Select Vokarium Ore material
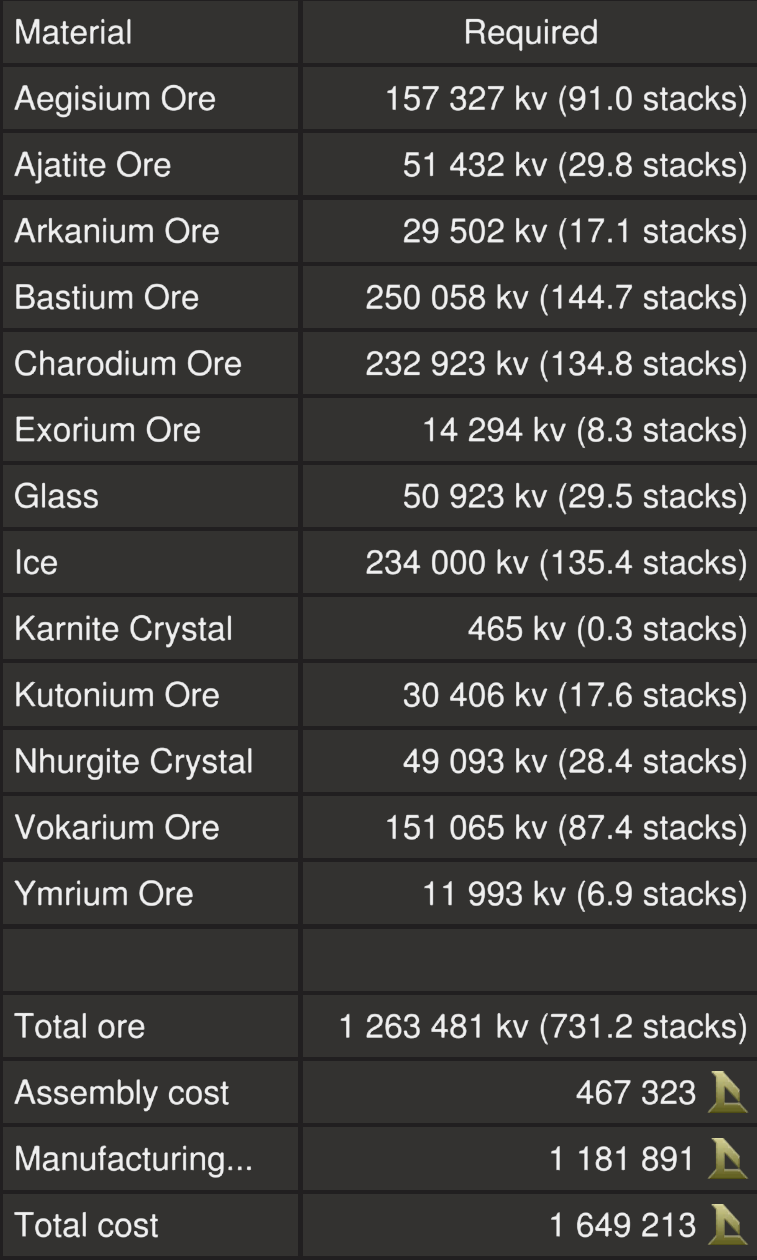The image size is (757, 1260). [116, 827]
